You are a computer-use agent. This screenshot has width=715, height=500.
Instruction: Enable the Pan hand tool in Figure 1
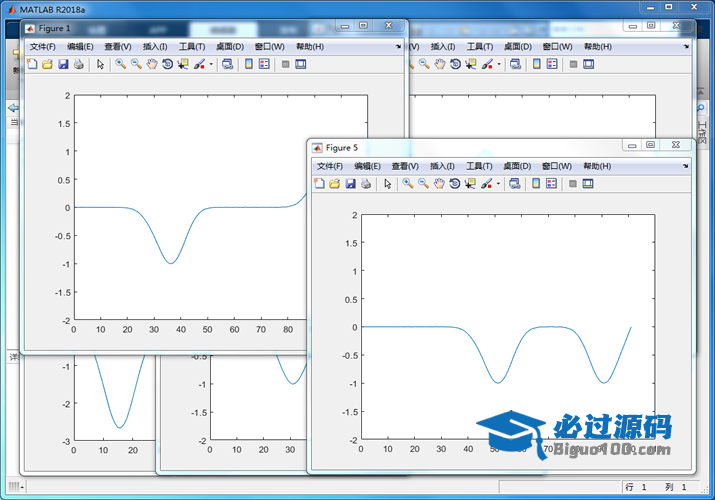(x=151, y=64)
